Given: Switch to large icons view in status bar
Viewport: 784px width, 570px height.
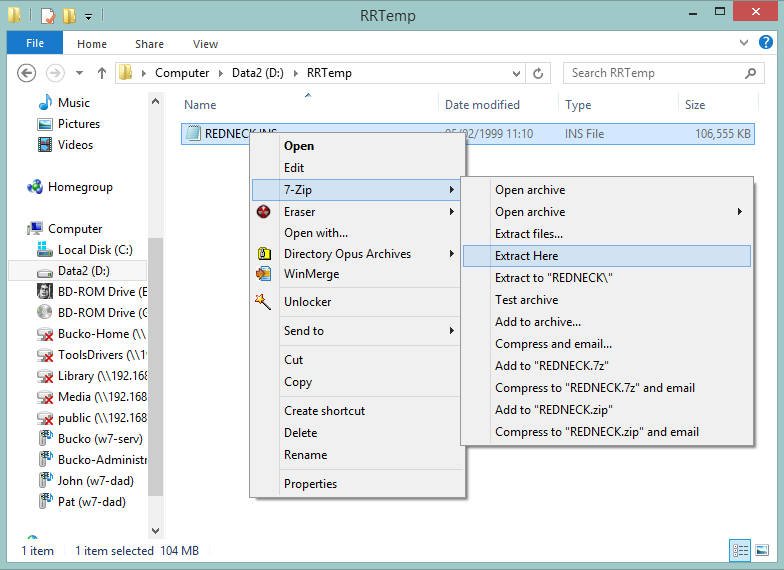Looking at the screenshot, I should (761, 550).
